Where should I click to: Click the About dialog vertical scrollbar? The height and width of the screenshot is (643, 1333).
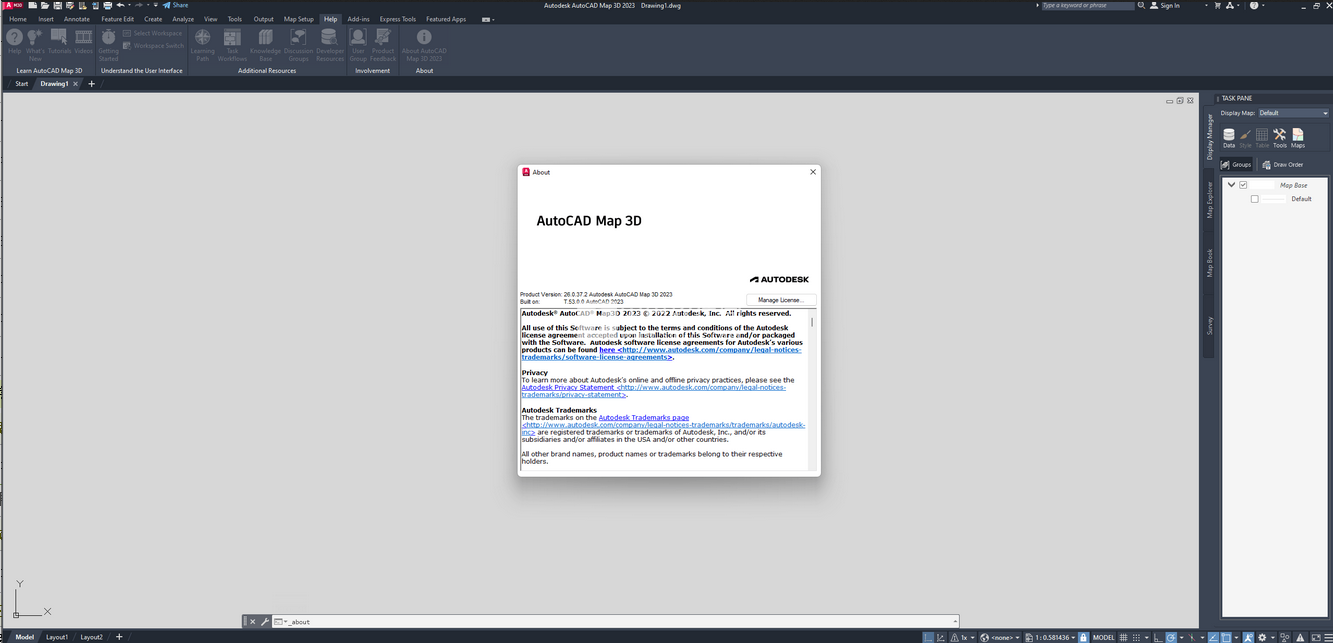click(x=812, y=390)
